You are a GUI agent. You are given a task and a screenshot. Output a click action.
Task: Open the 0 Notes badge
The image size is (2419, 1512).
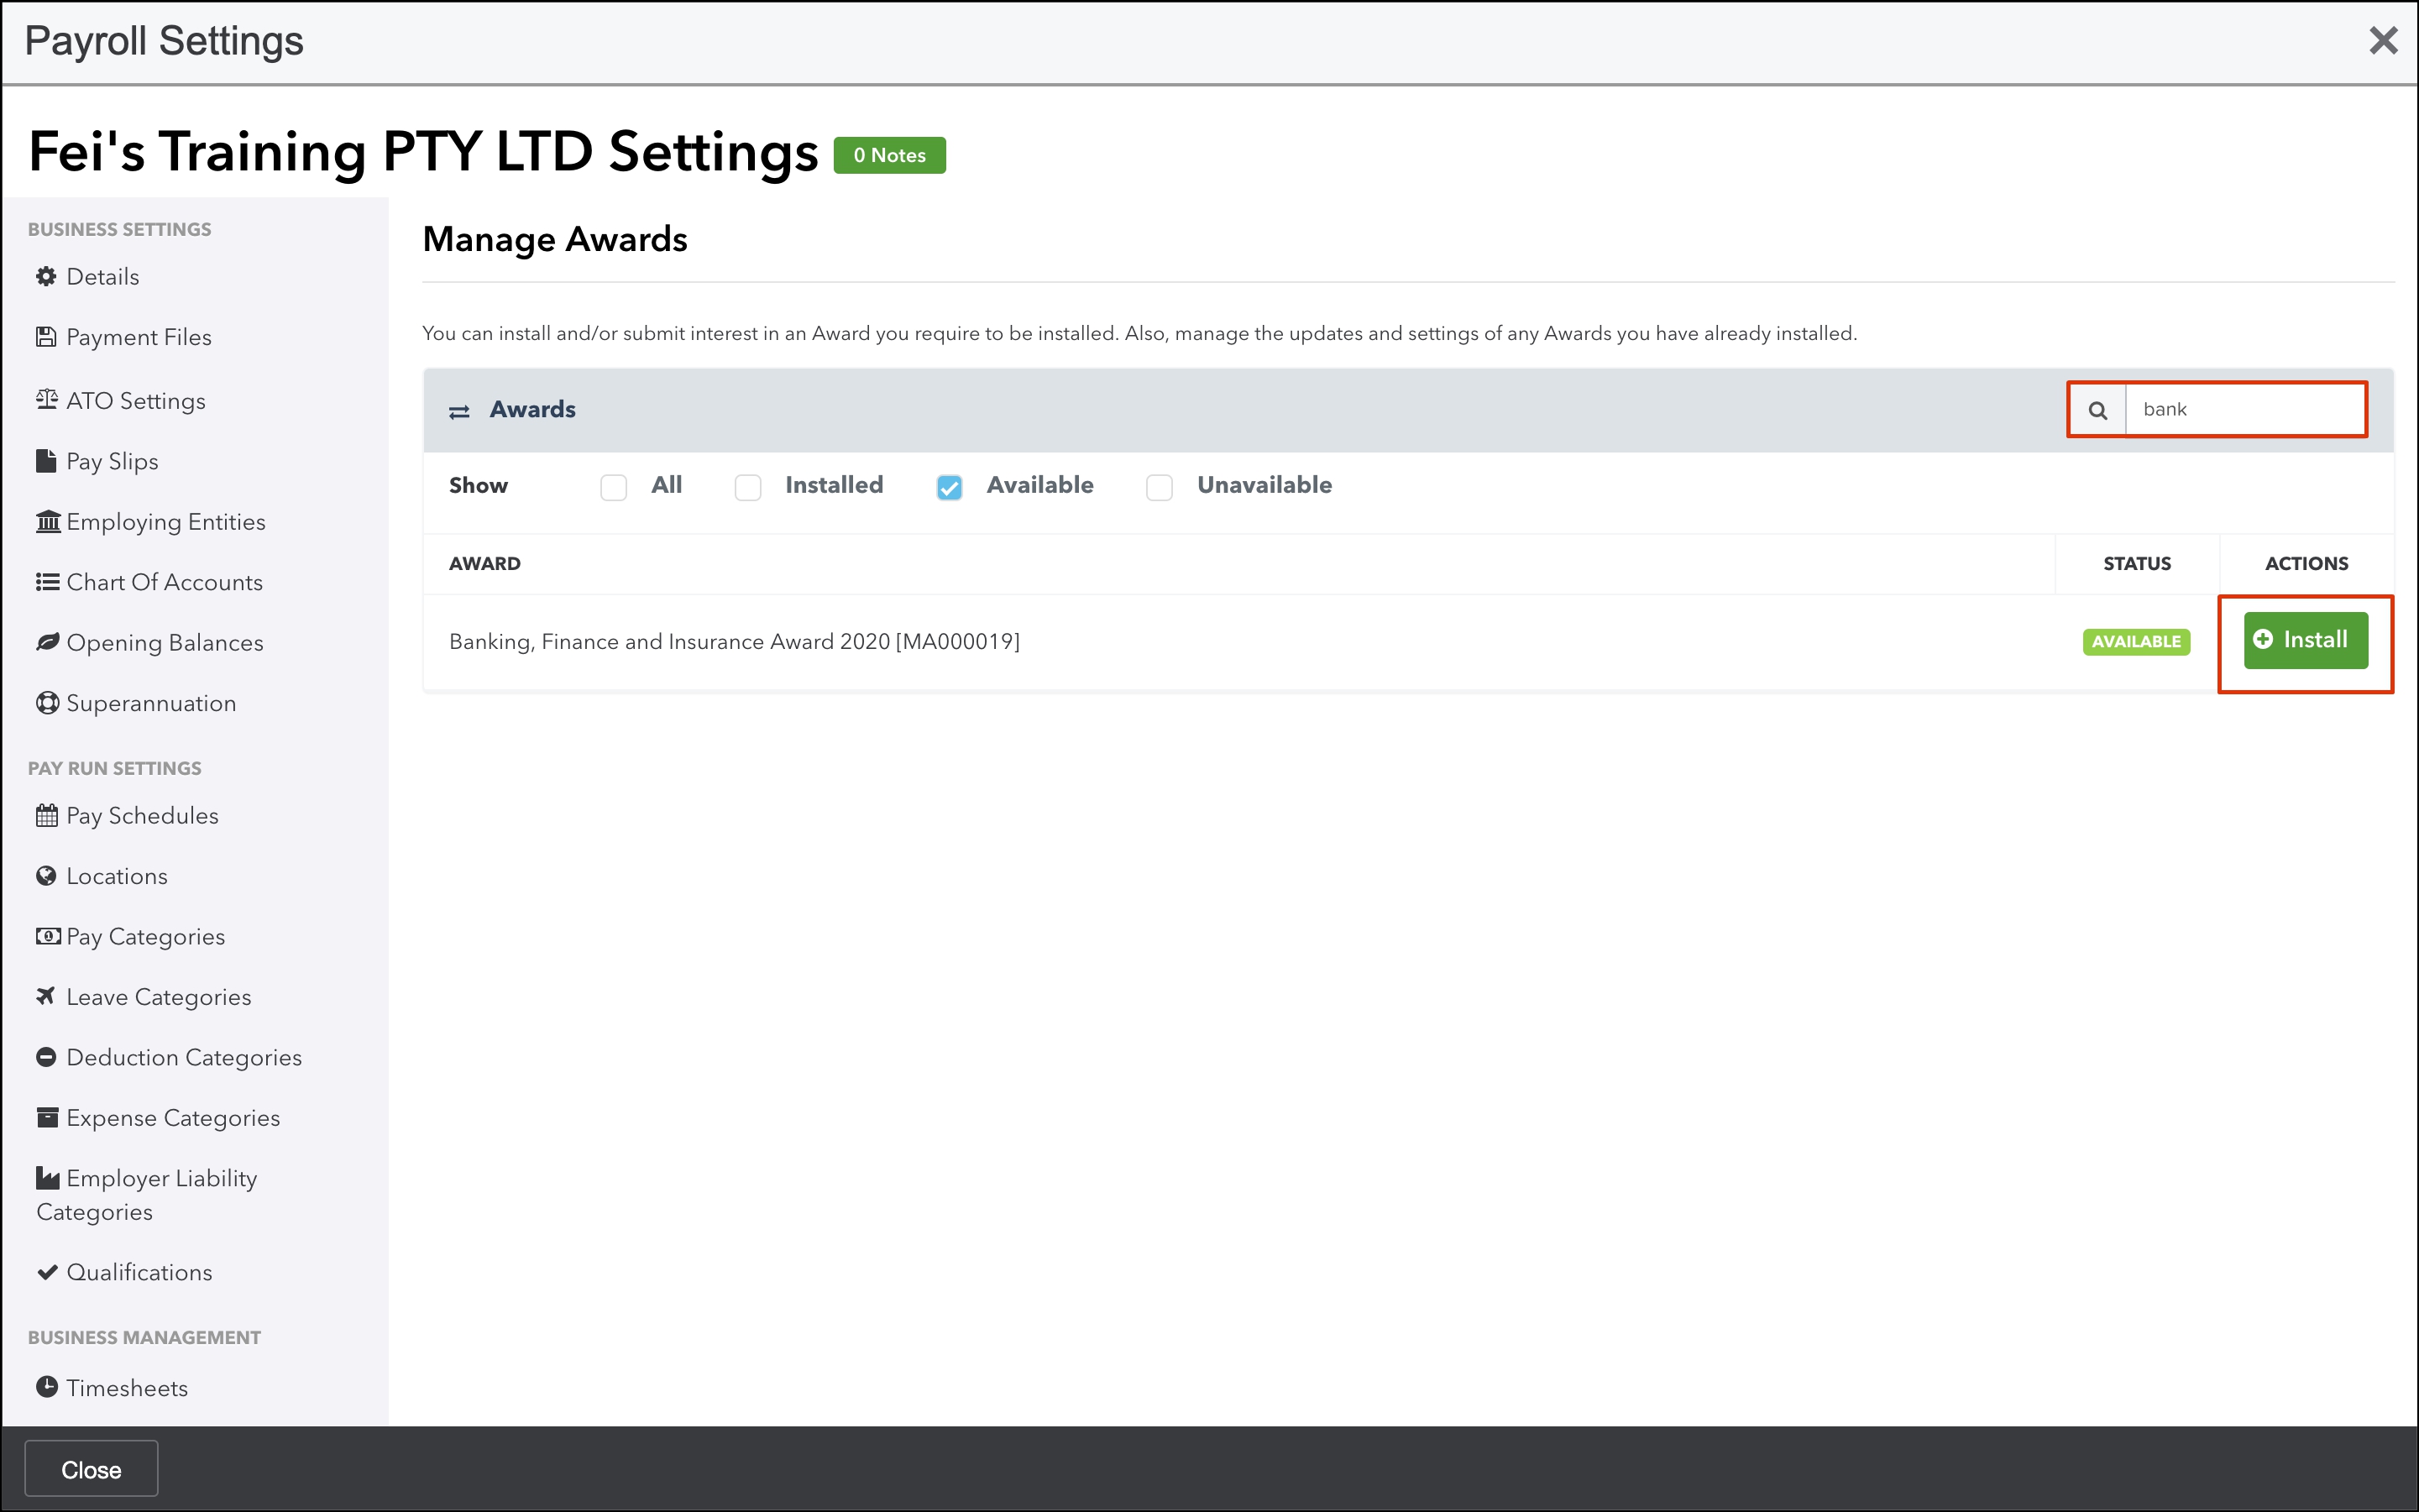(889, 155)
